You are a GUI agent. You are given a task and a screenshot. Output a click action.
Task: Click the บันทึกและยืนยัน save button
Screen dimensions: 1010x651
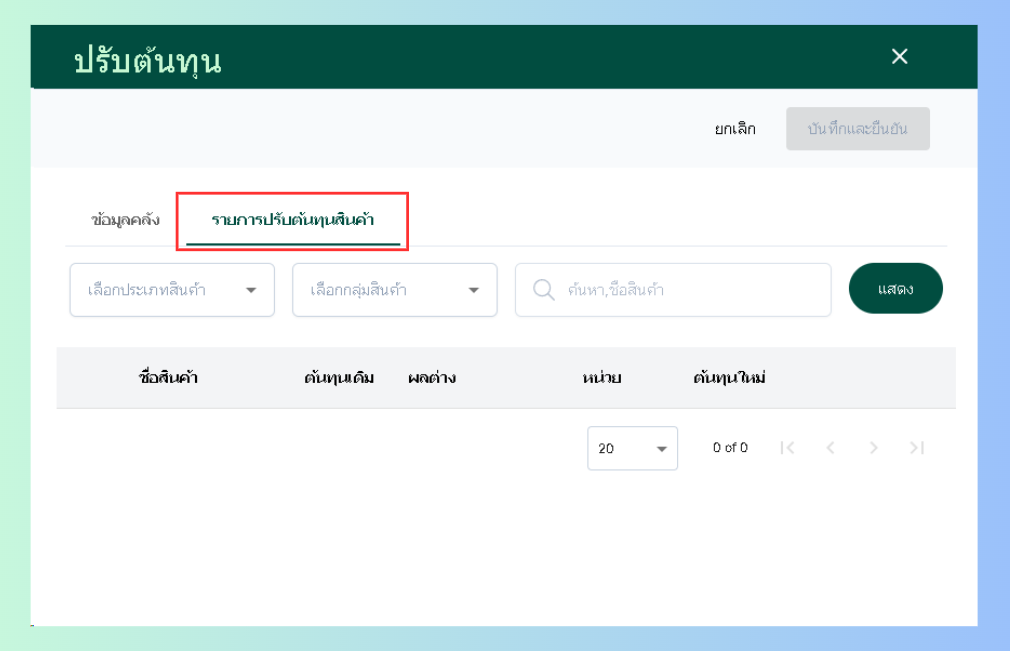click(x=857, y=129)
